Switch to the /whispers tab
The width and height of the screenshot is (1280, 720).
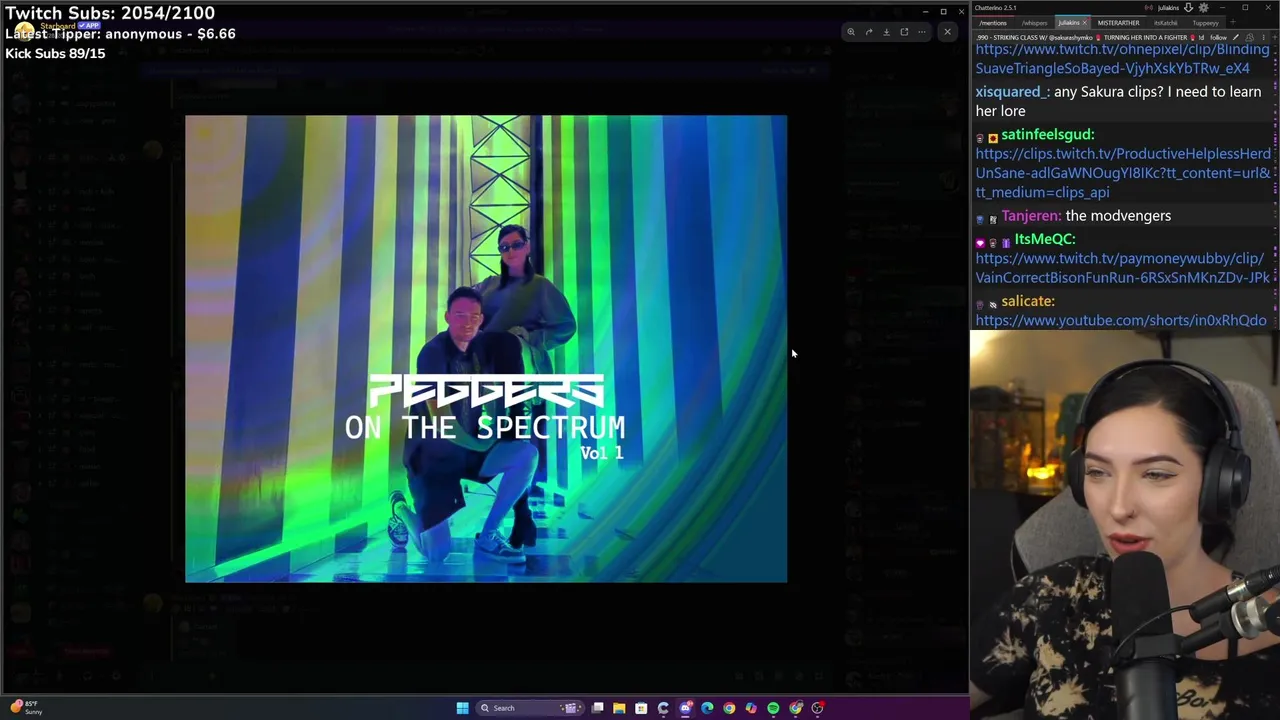point(1034,23)
